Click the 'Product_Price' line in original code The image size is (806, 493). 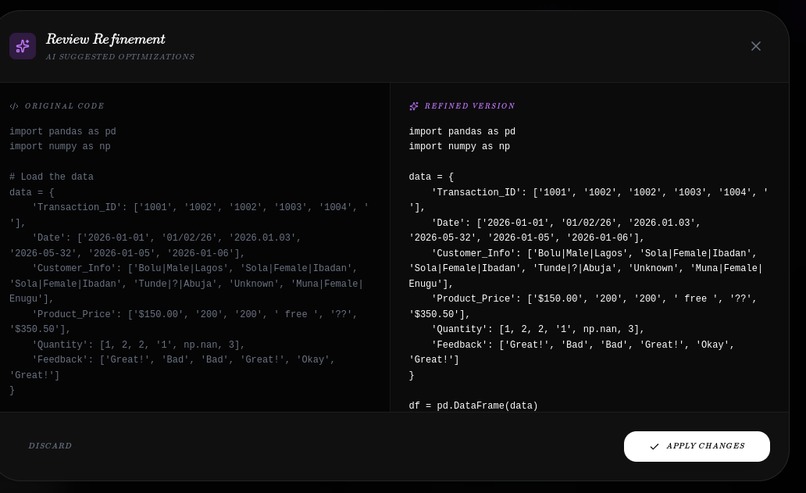194,314
